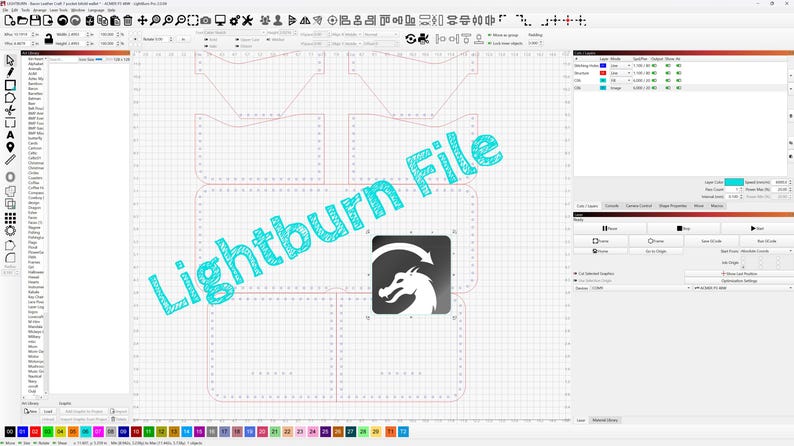
Task: Open a file with the folder icon
Action: click(x=22, y=20)
